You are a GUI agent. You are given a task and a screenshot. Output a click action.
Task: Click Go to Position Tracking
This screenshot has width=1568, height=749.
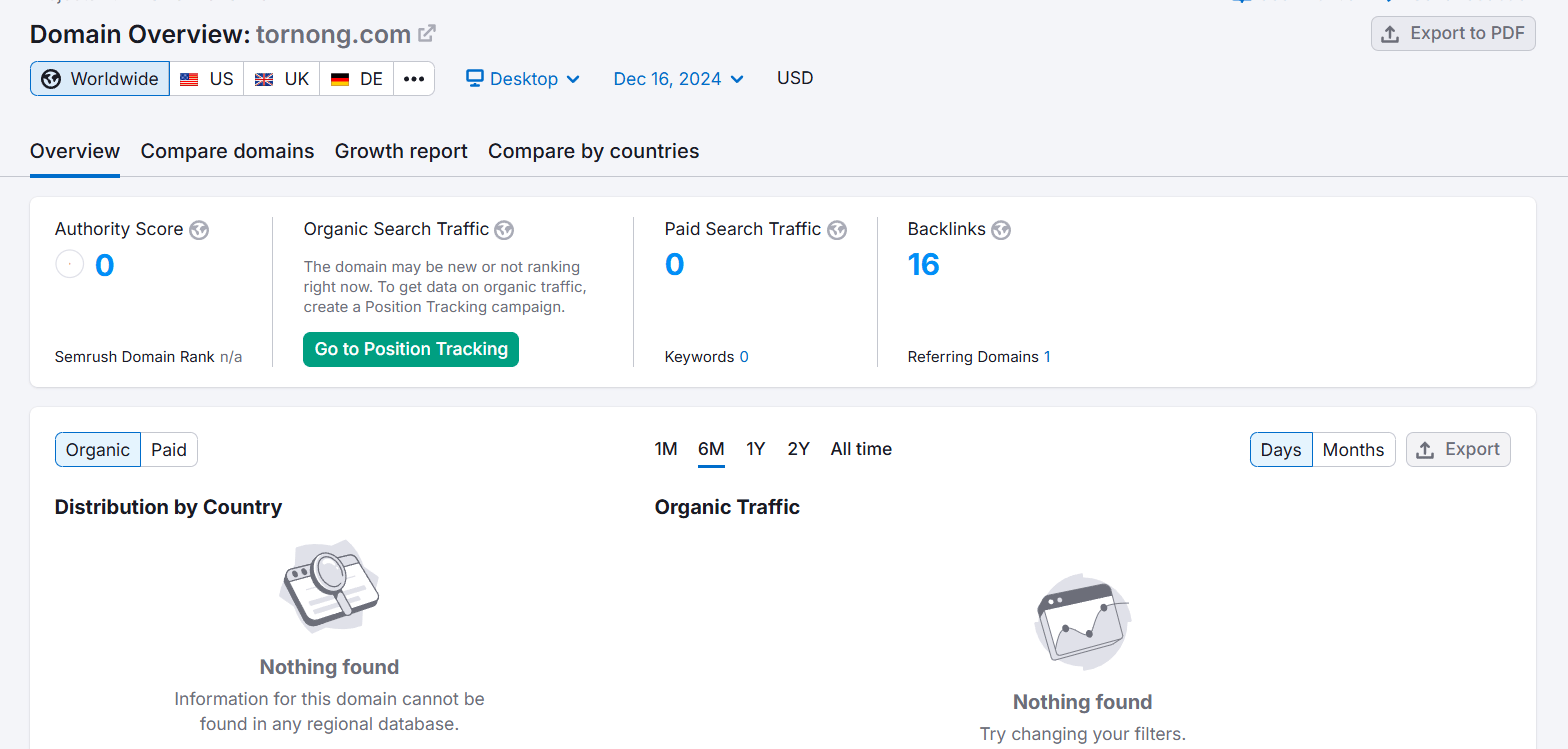[411, 349]
